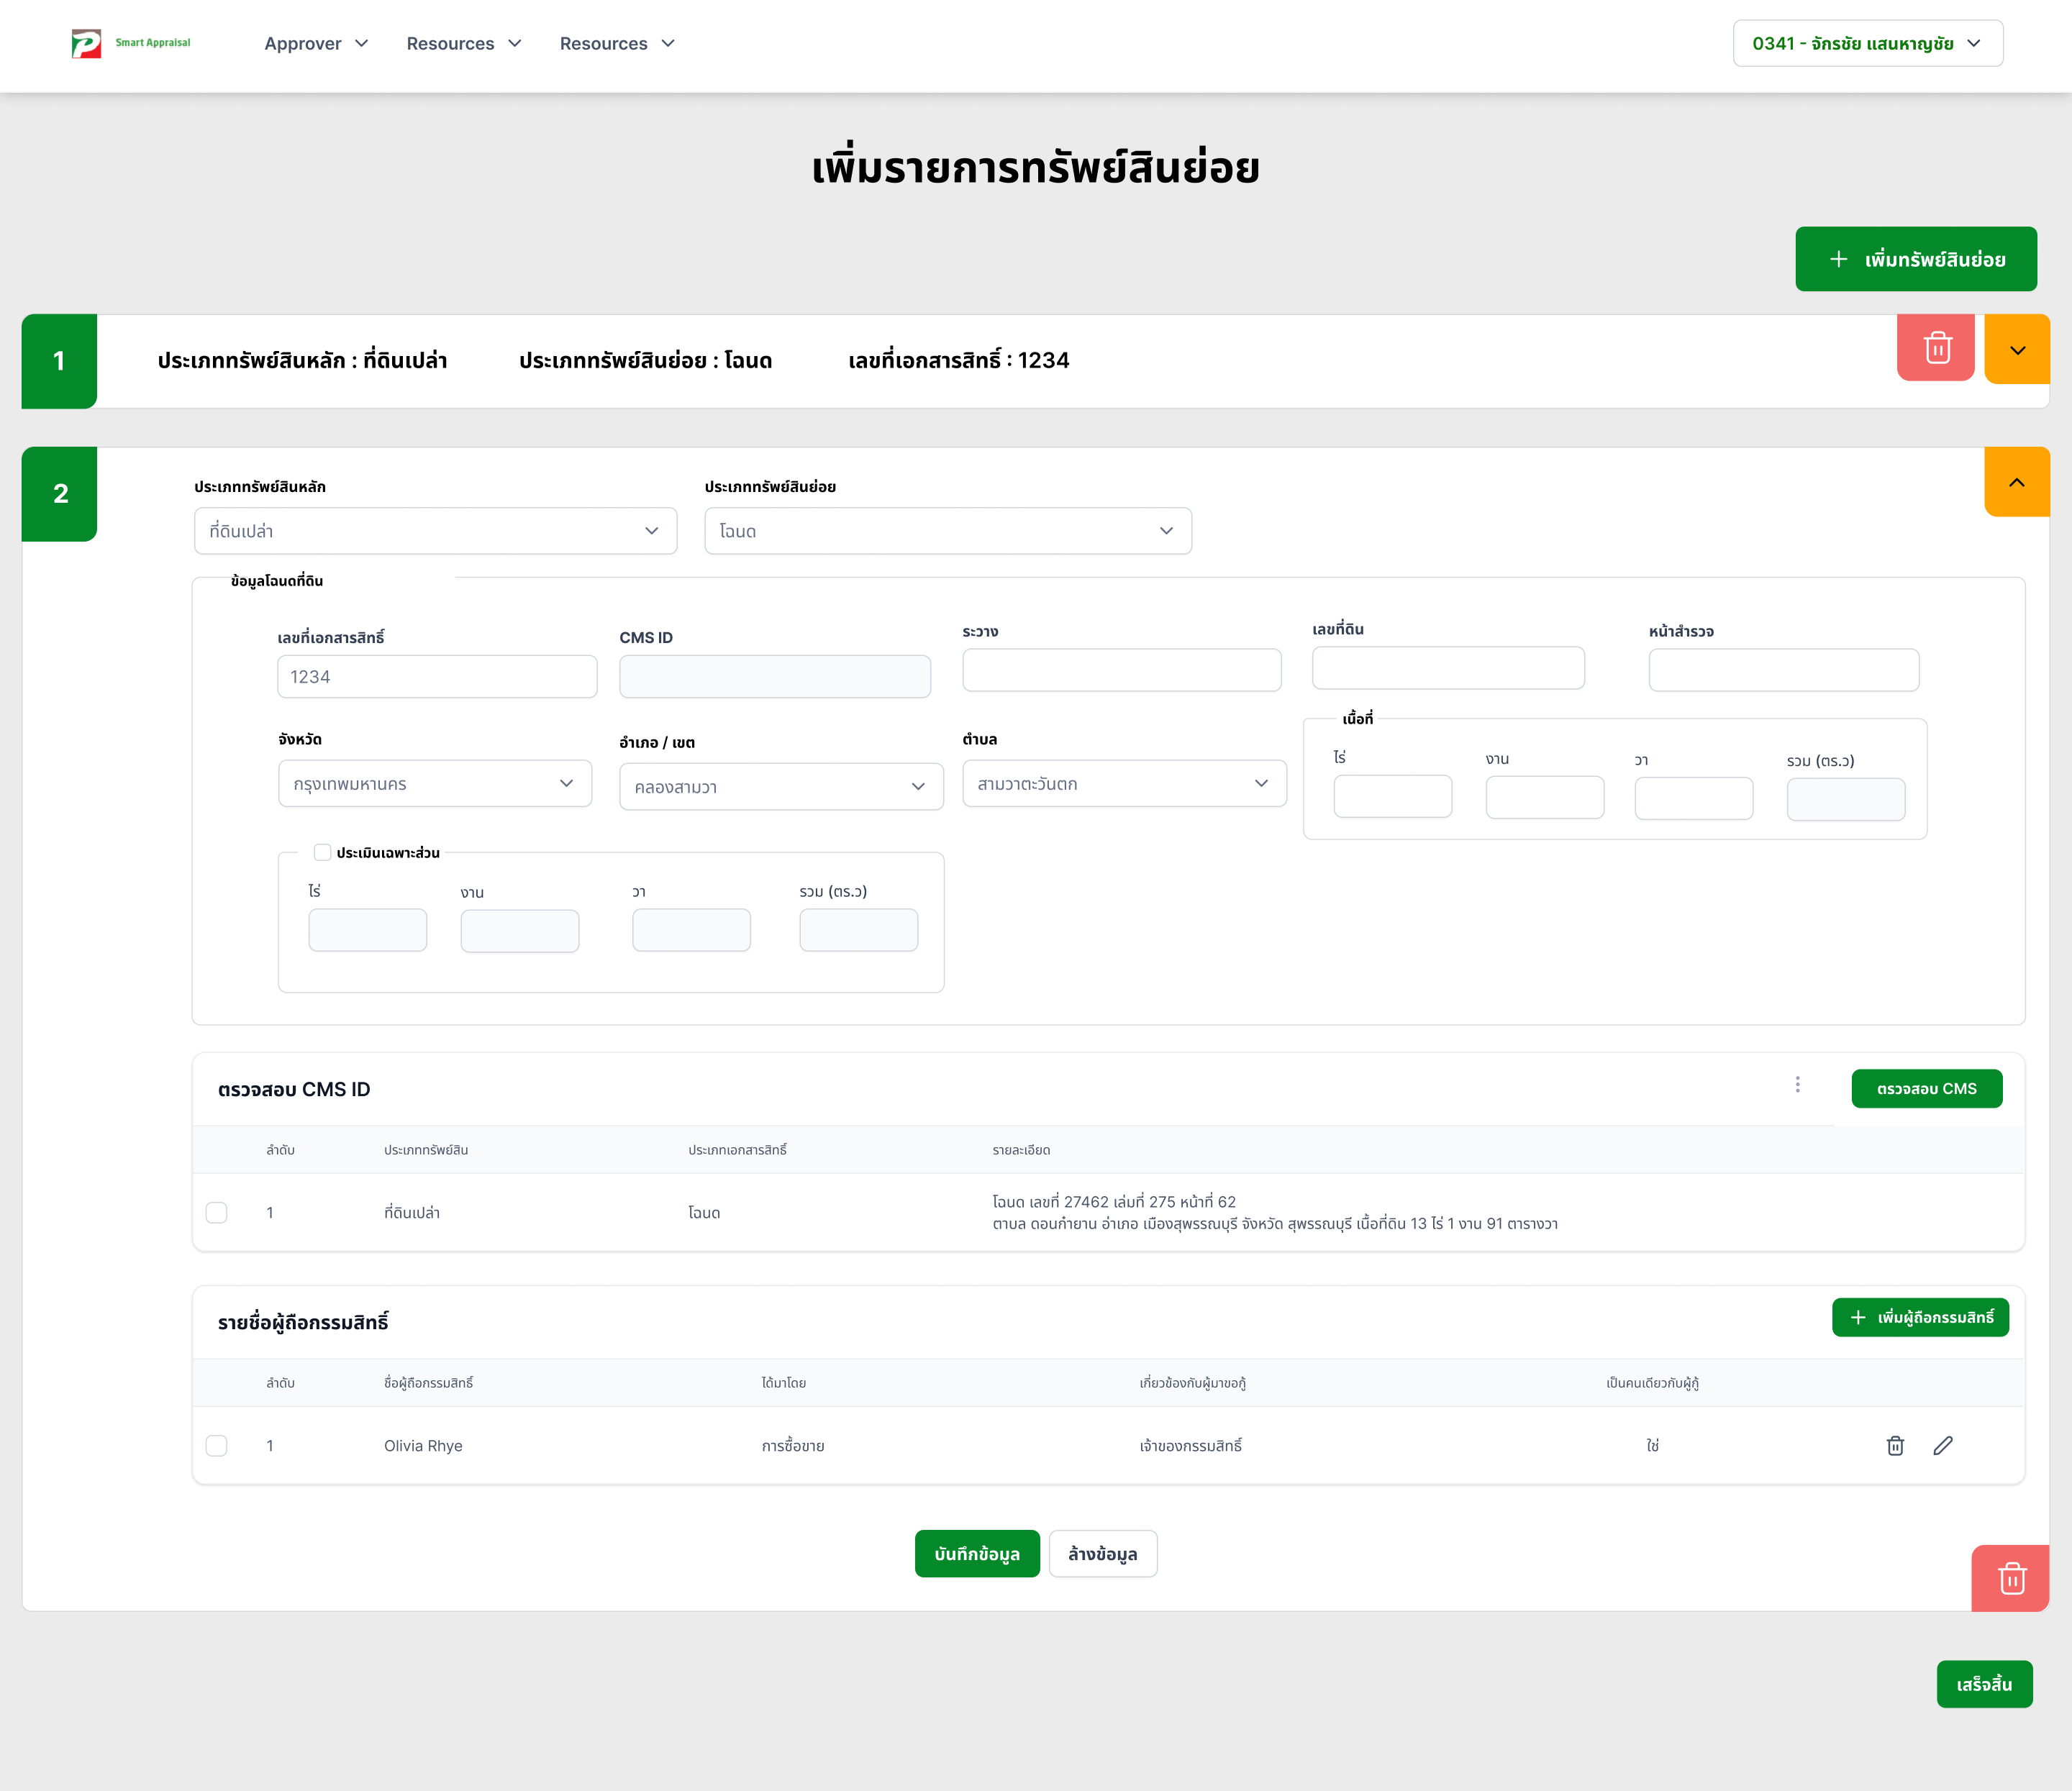Select Olivia Rhye row checkbox
The image size is (2072, 1791).
[x=216, y=1446]
